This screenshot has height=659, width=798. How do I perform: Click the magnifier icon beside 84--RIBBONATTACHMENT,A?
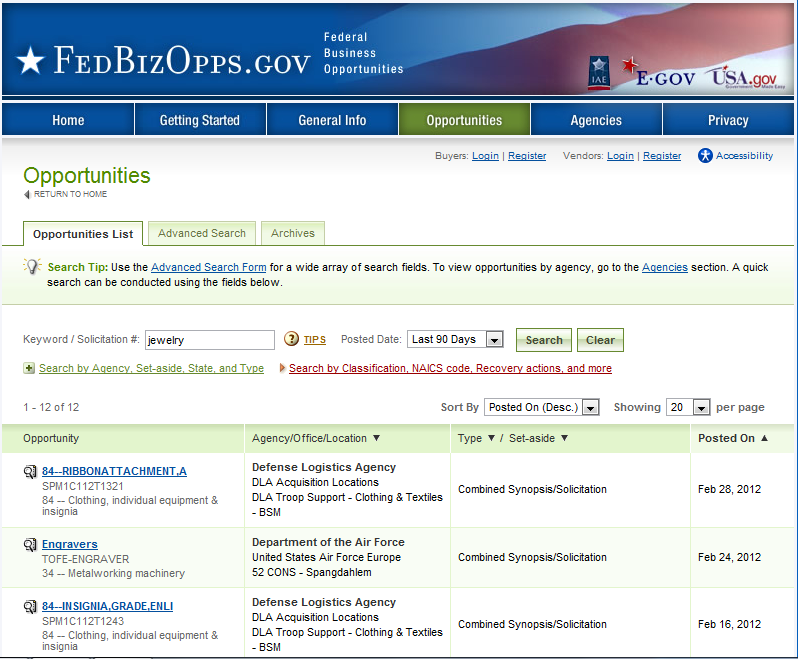(x=31, y=472)
